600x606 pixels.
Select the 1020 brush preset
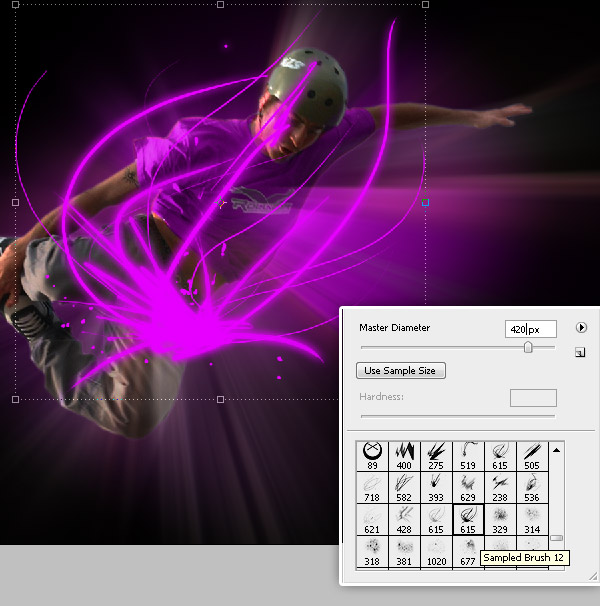(436, 552)
